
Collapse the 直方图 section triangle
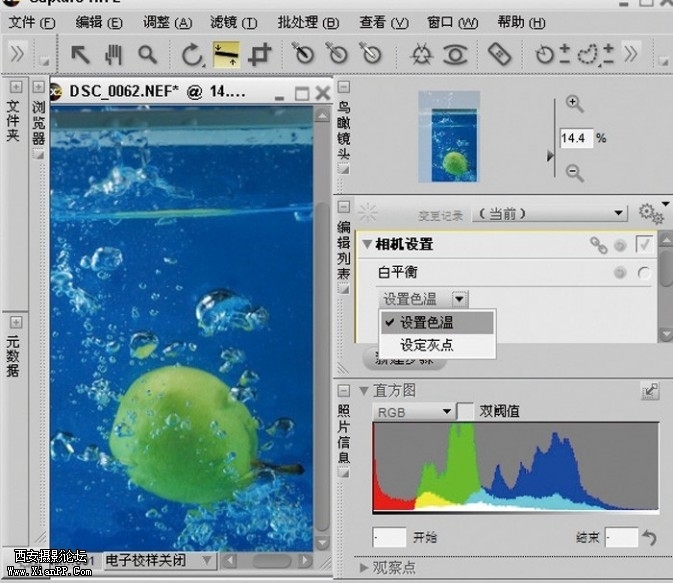[x=364, y=391]
